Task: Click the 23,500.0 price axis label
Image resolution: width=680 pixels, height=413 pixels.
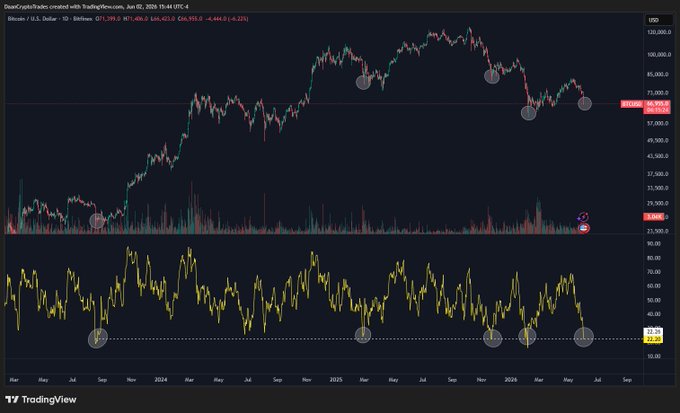Action: tap(658, 231)
